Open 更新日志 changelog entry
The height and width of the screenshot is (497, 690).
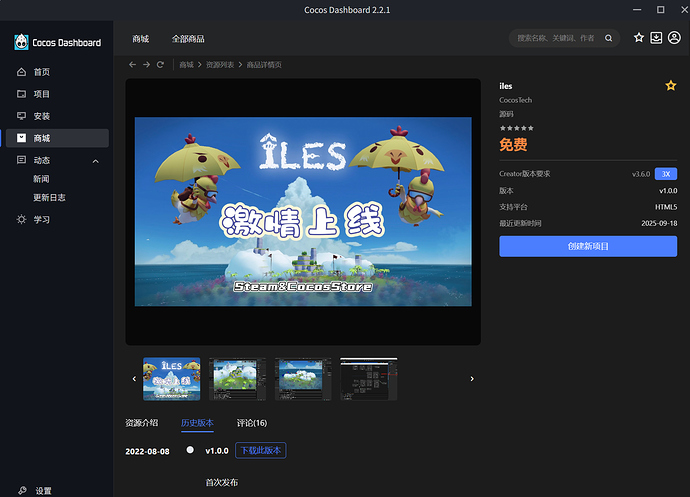click(x=49, y=197)
